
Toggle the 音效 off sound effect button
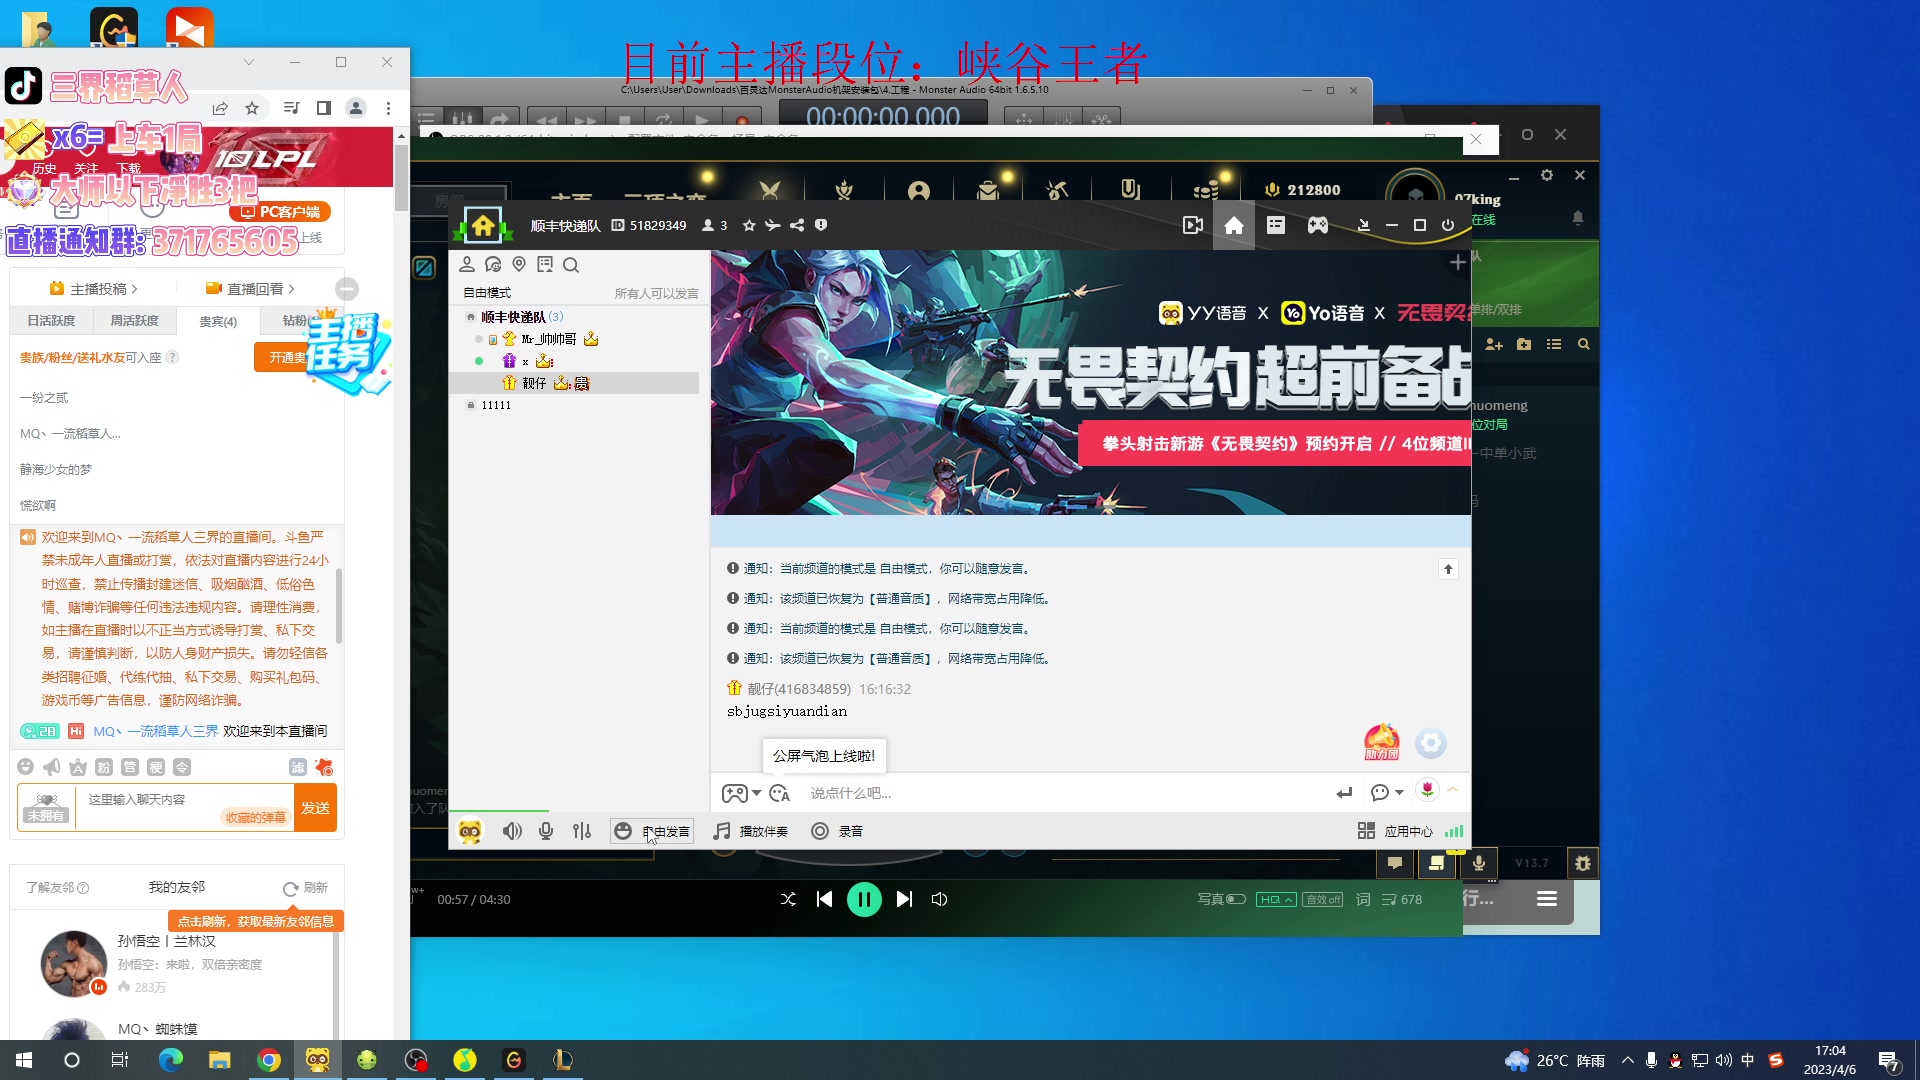pos(1323,899)
